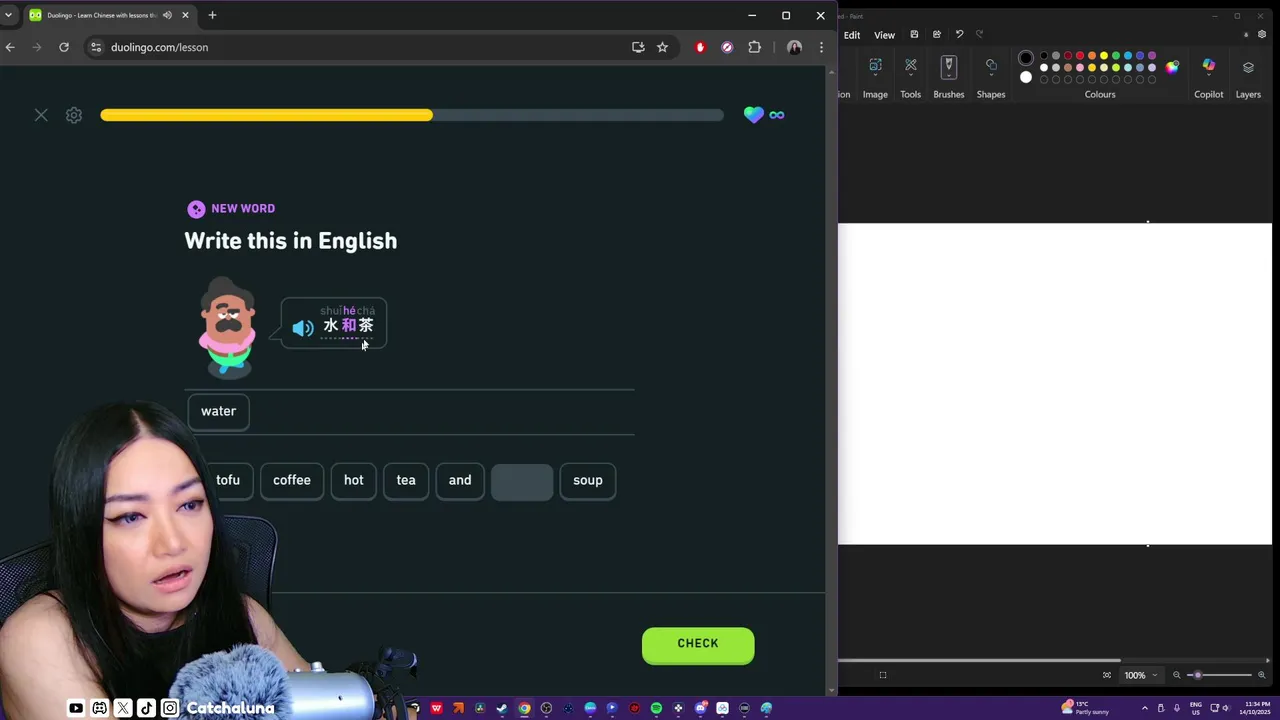Open the Edit menu in Paint
This screenshot has height=720, width=1280.
coord(852,35)
